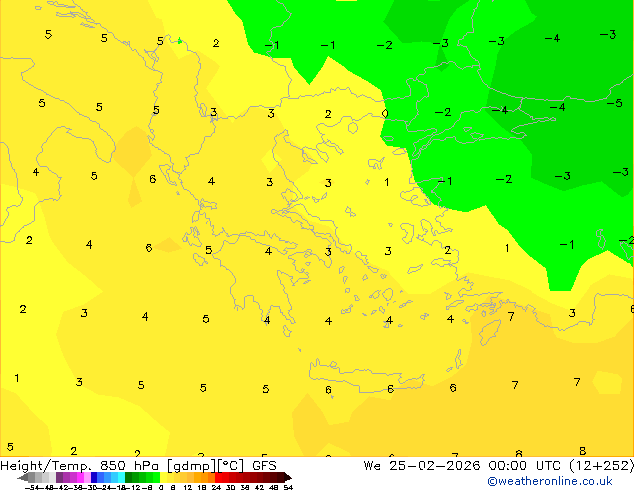The width and height of the screenshot is (634, 490).
Task: Click the '54' label under color legend
Action: point(288,487)
